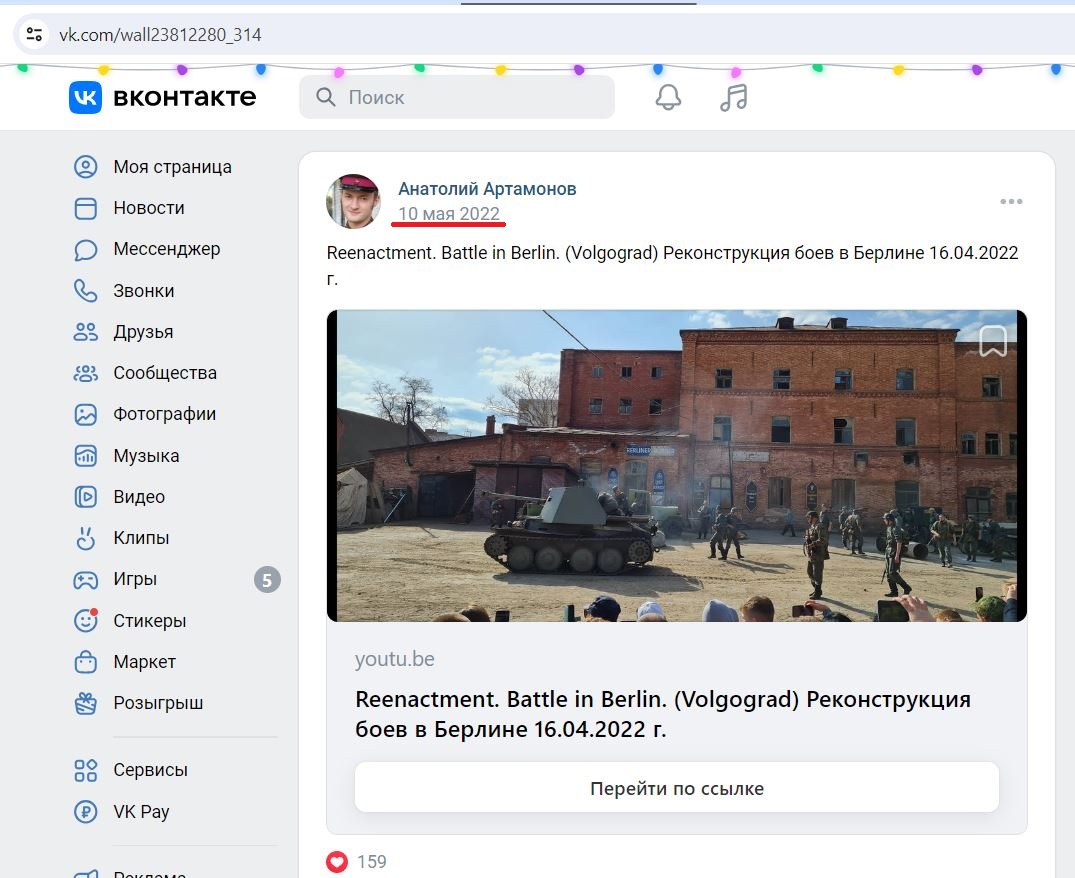Viewport: 1075px width, 878px height.
Task: Click the post text Reenactment. Battle in Berlin
Action: (x=673, y=265)
